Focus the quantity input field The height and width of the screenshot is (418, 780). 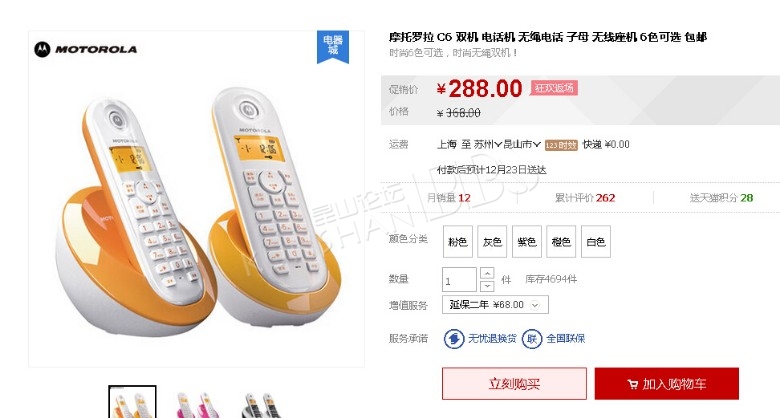pyautogui.click(x=459, y=280)
